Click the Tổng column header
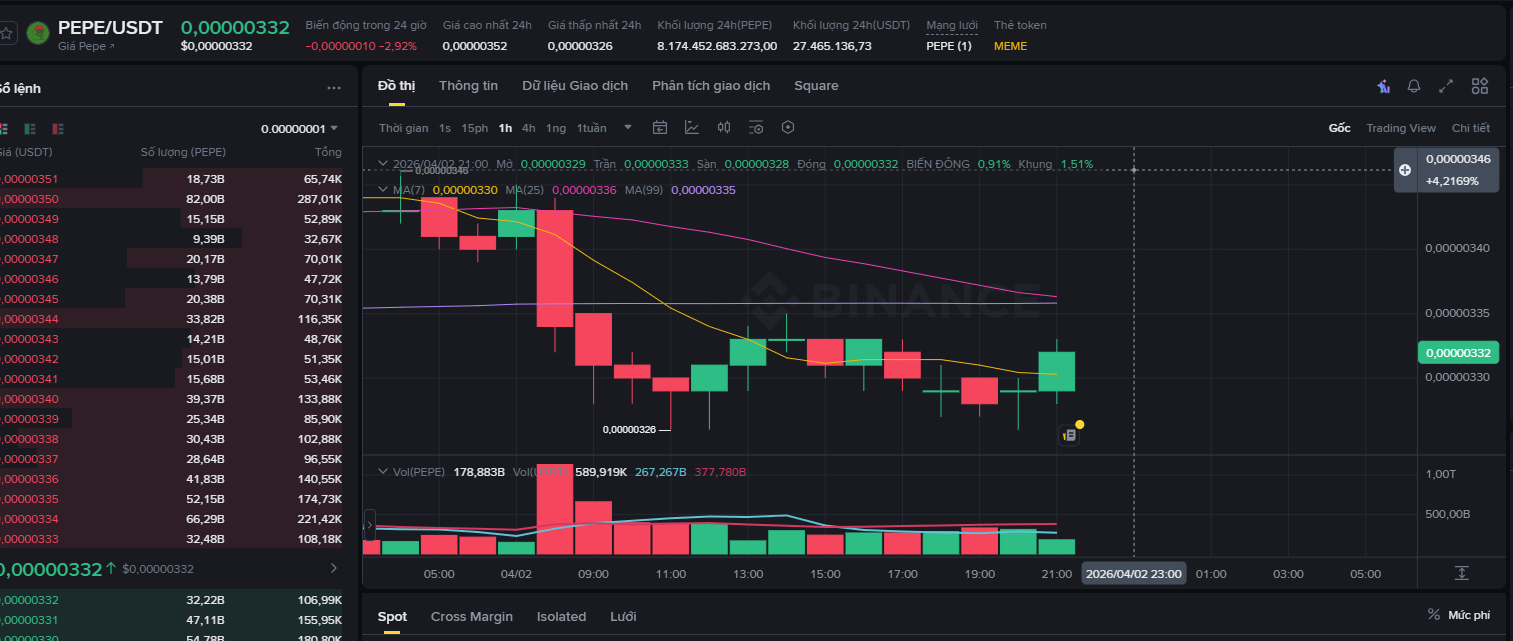 point(328,152)
